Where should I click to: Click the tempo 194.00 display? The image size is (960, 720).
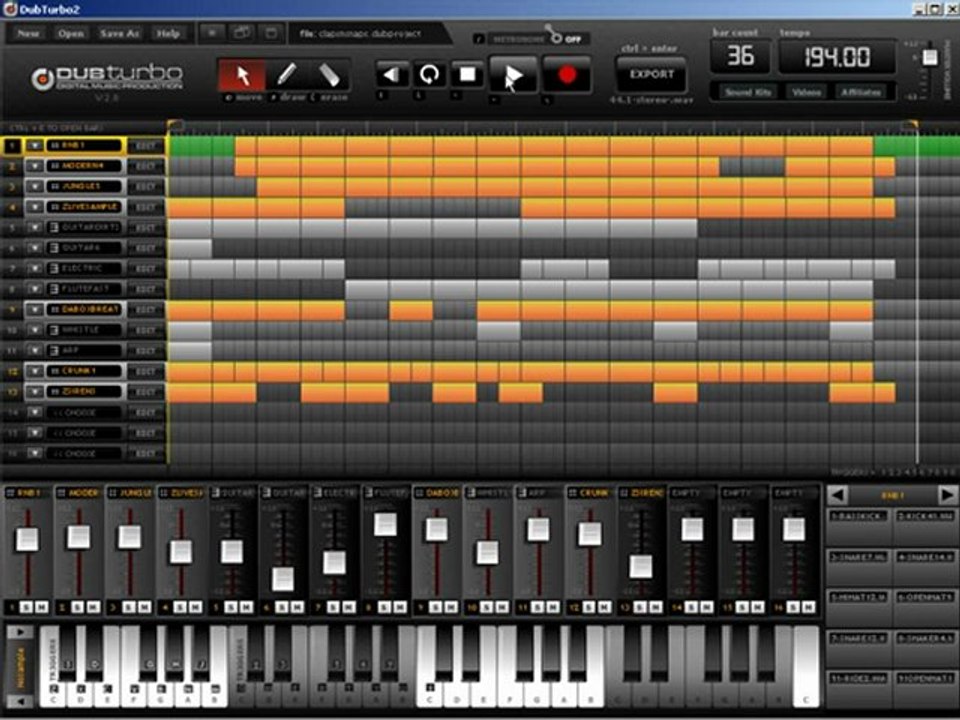pos(837,58)
